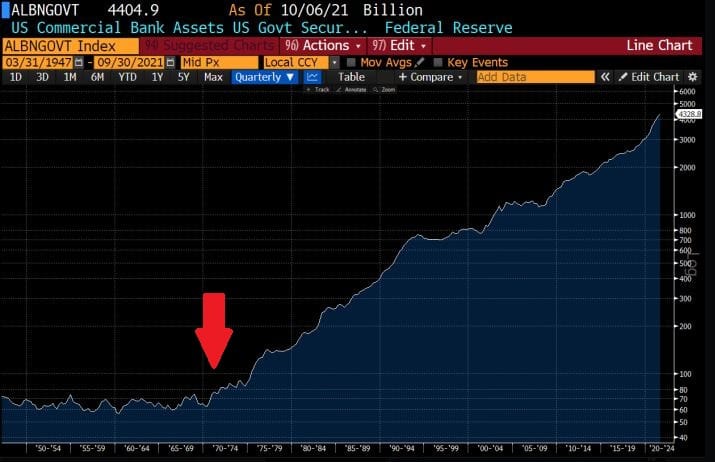This screenshot has width=715, height=462.
Task: Expand the Edit menu
Action: 399,46
